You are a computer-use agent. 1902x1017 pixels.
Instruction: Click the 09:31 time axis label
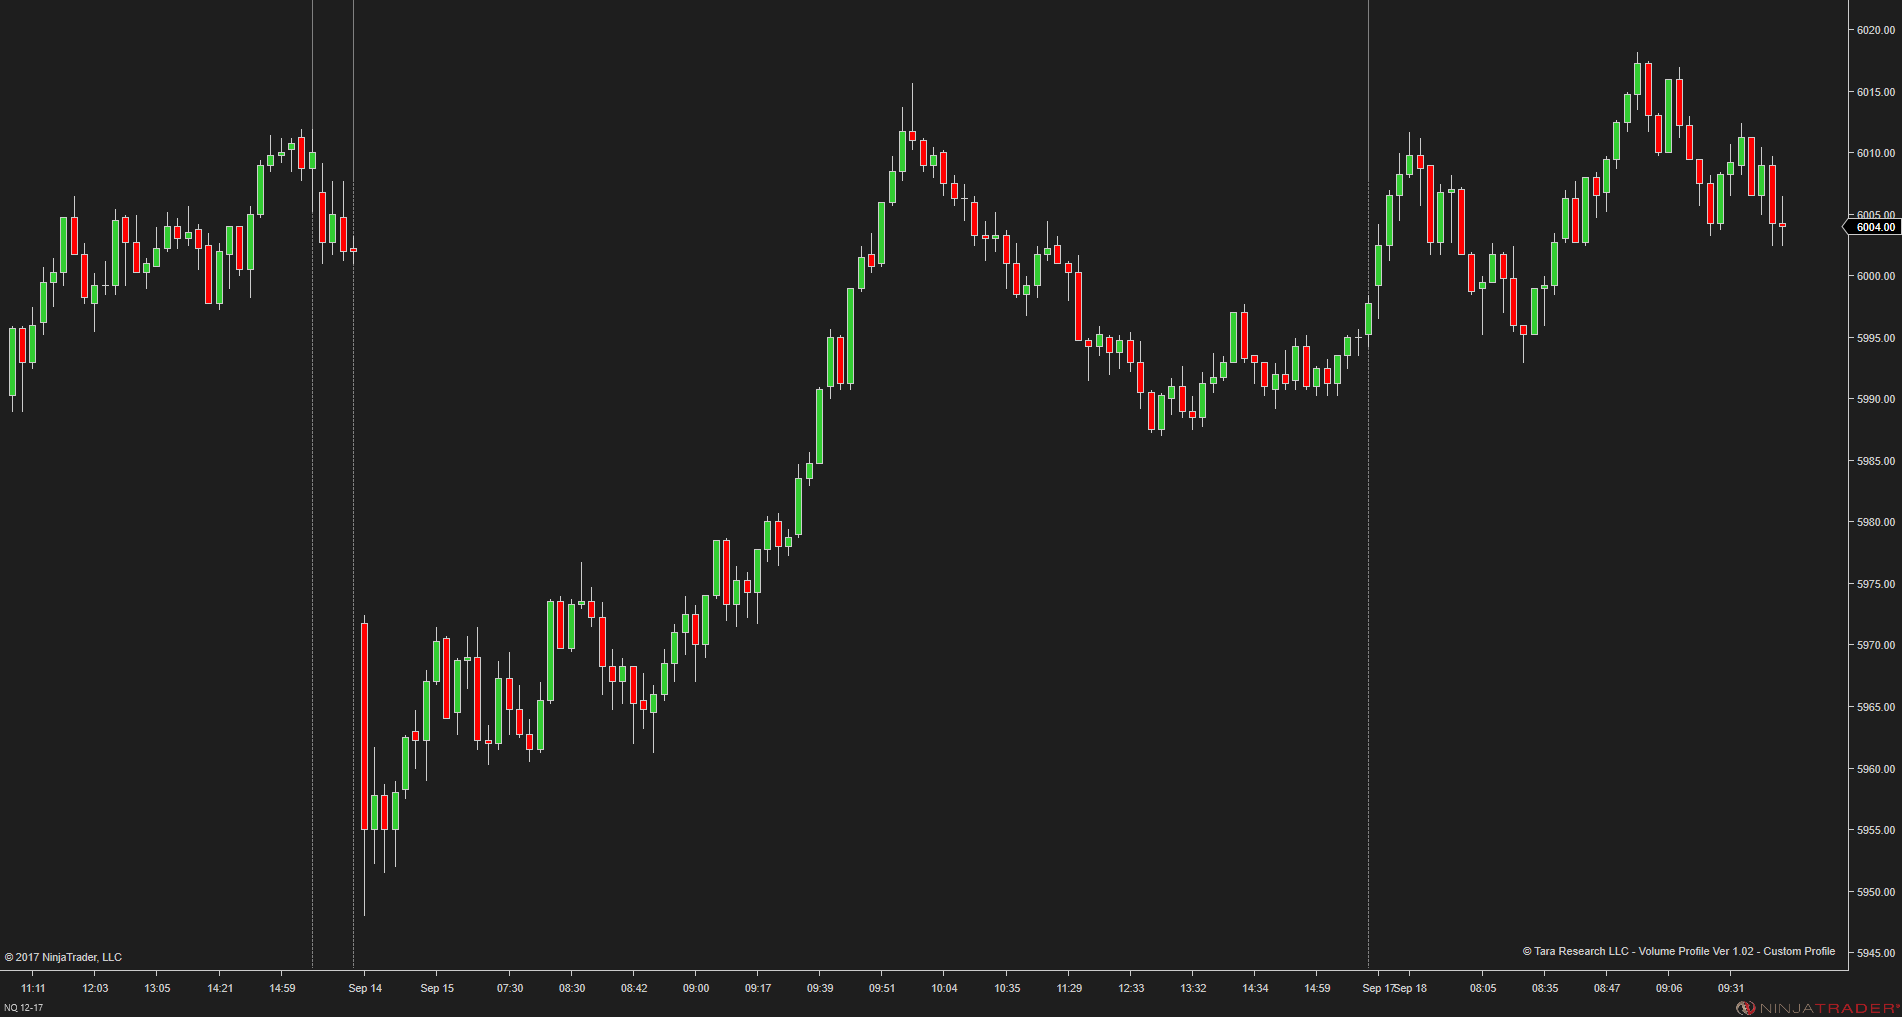point(1731,988)
